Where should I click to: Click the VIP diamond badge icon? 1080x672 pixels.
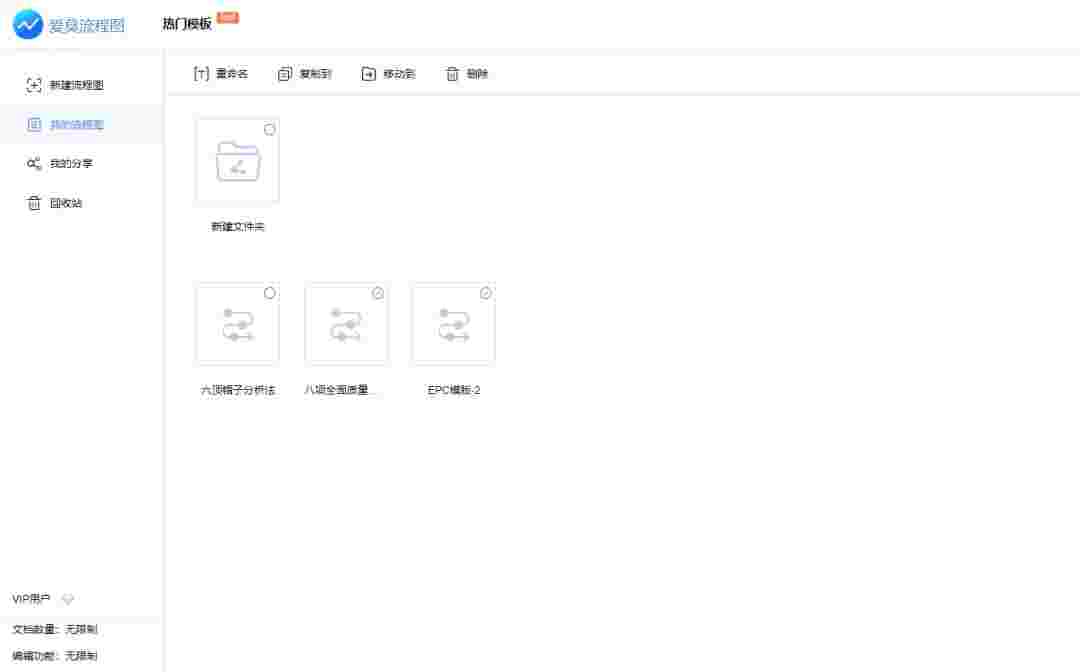click(x=67, y=599)
